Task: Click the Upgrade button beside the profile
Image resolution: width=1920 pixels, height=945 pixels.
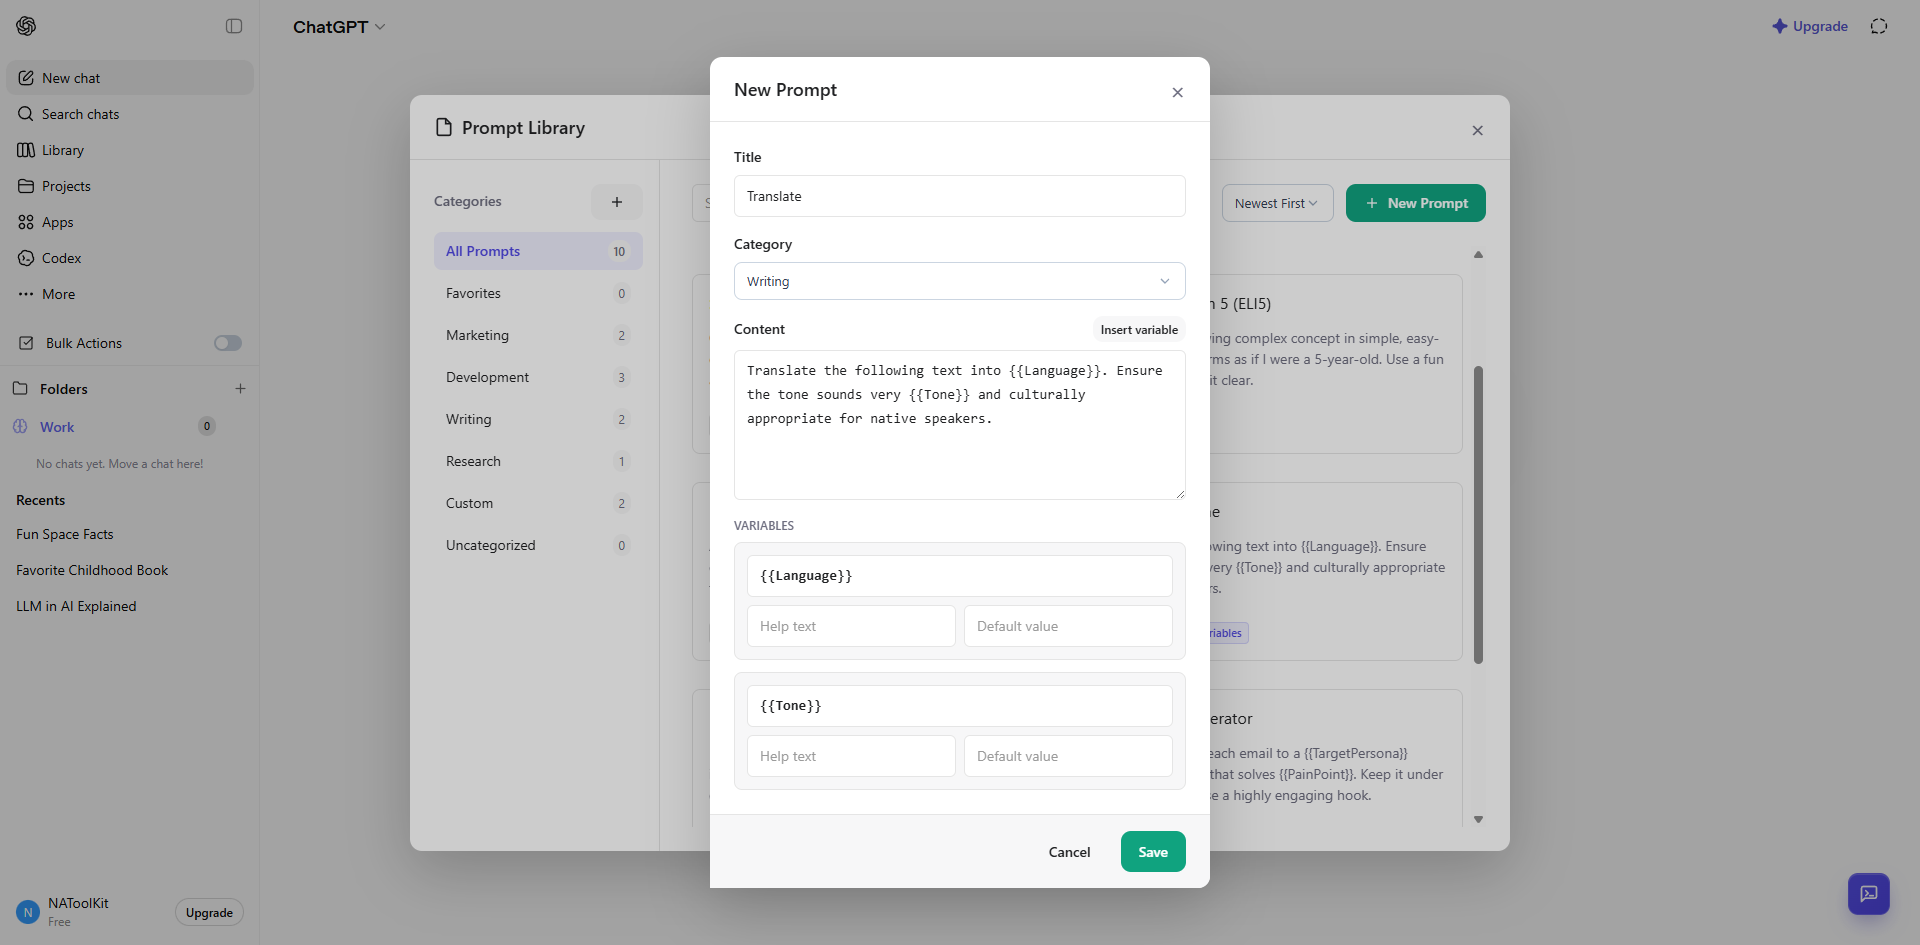Action: [209, 912]
